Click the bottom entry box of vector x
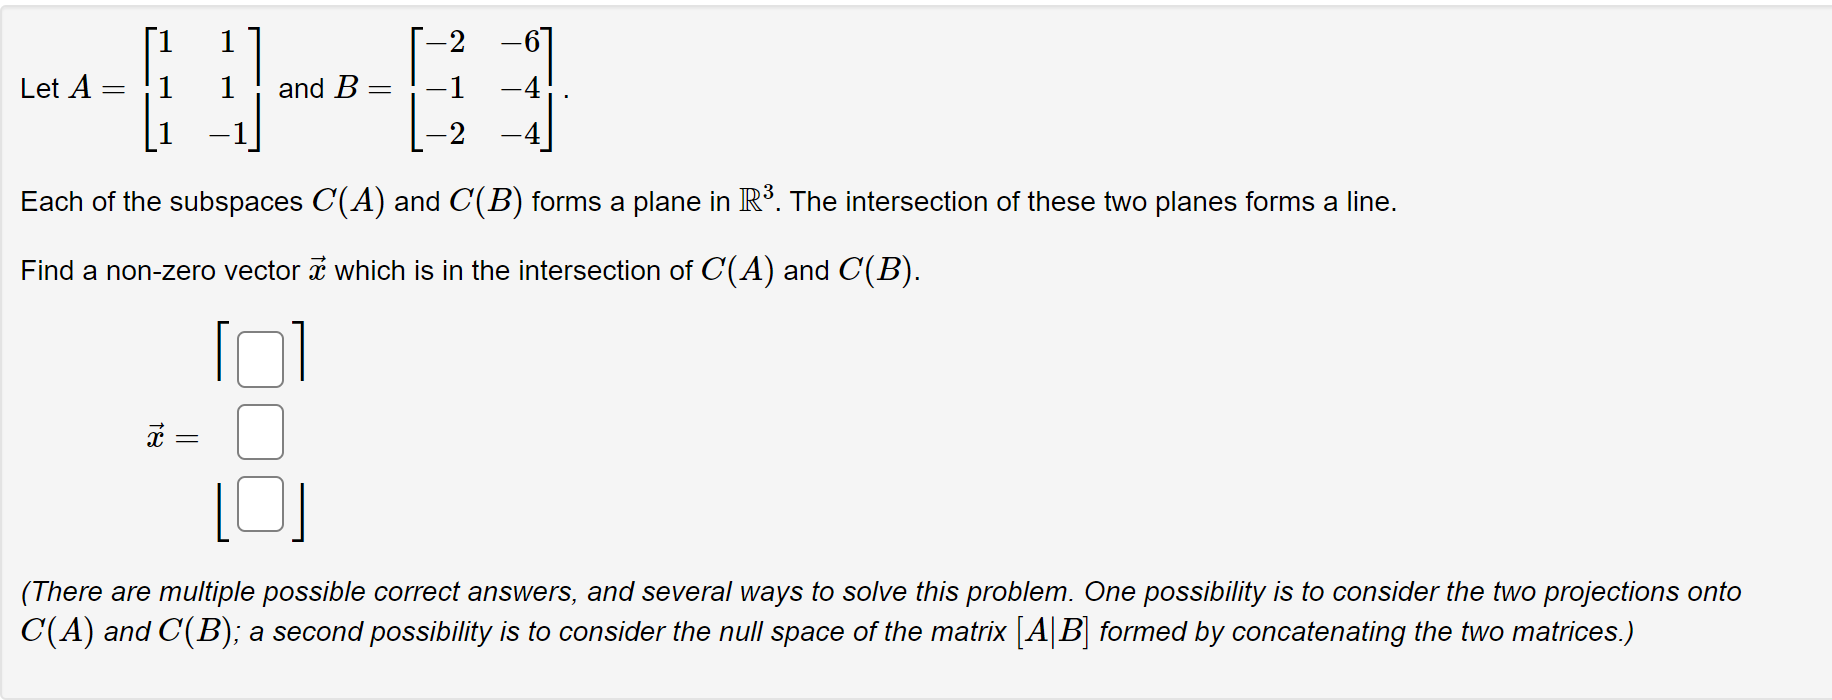The image size is (1832, 700). pos(258,505)
